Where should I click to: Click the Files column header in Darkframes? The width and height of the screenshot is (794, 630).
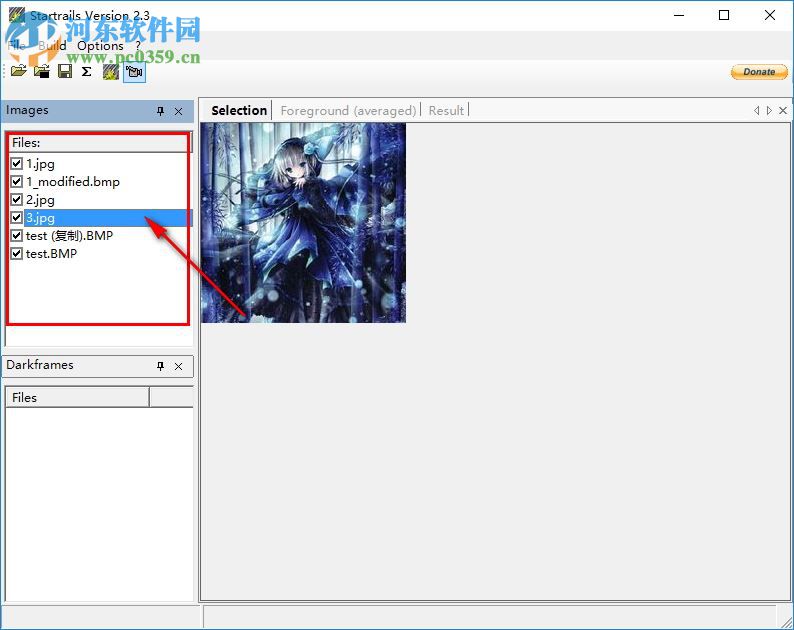click(x=77, y=398)
